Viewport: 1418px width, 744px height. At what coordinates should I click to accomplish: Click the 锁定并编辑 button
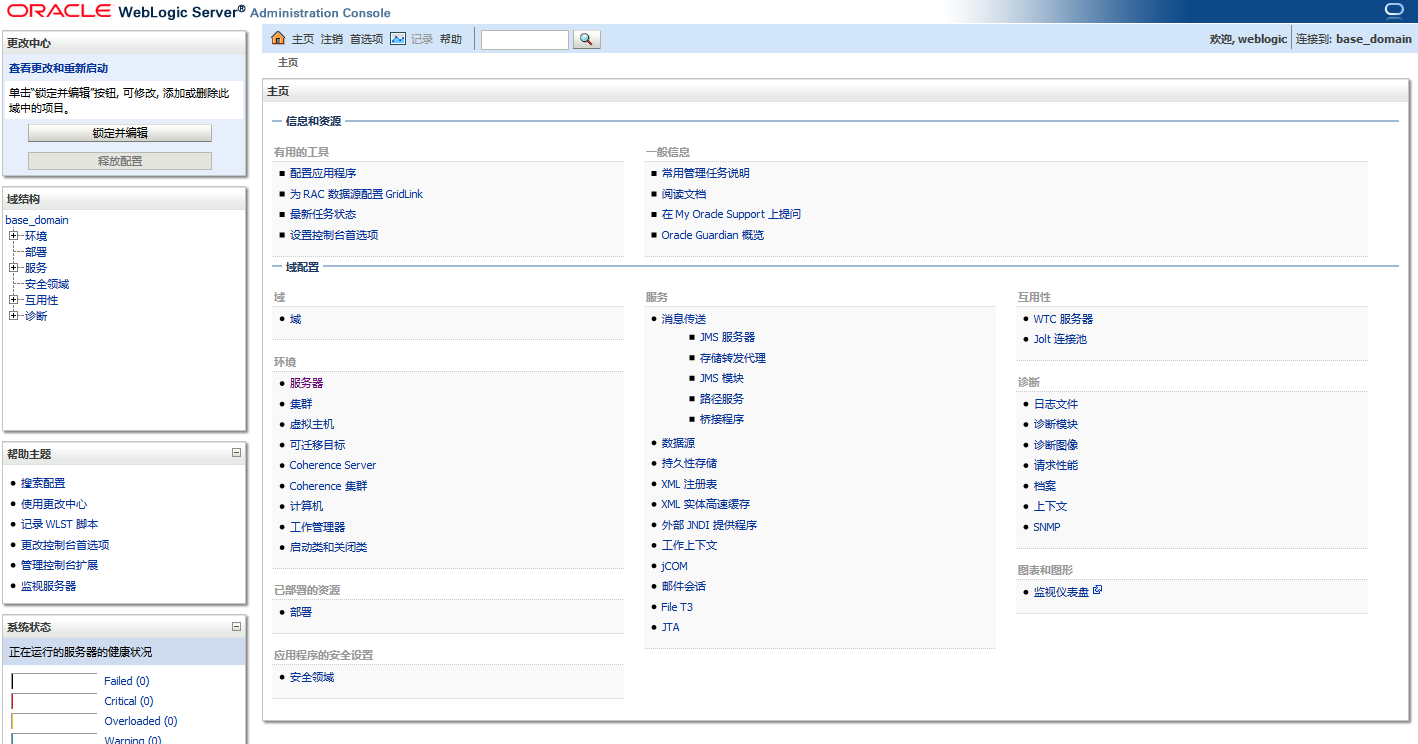pos(120,133)
